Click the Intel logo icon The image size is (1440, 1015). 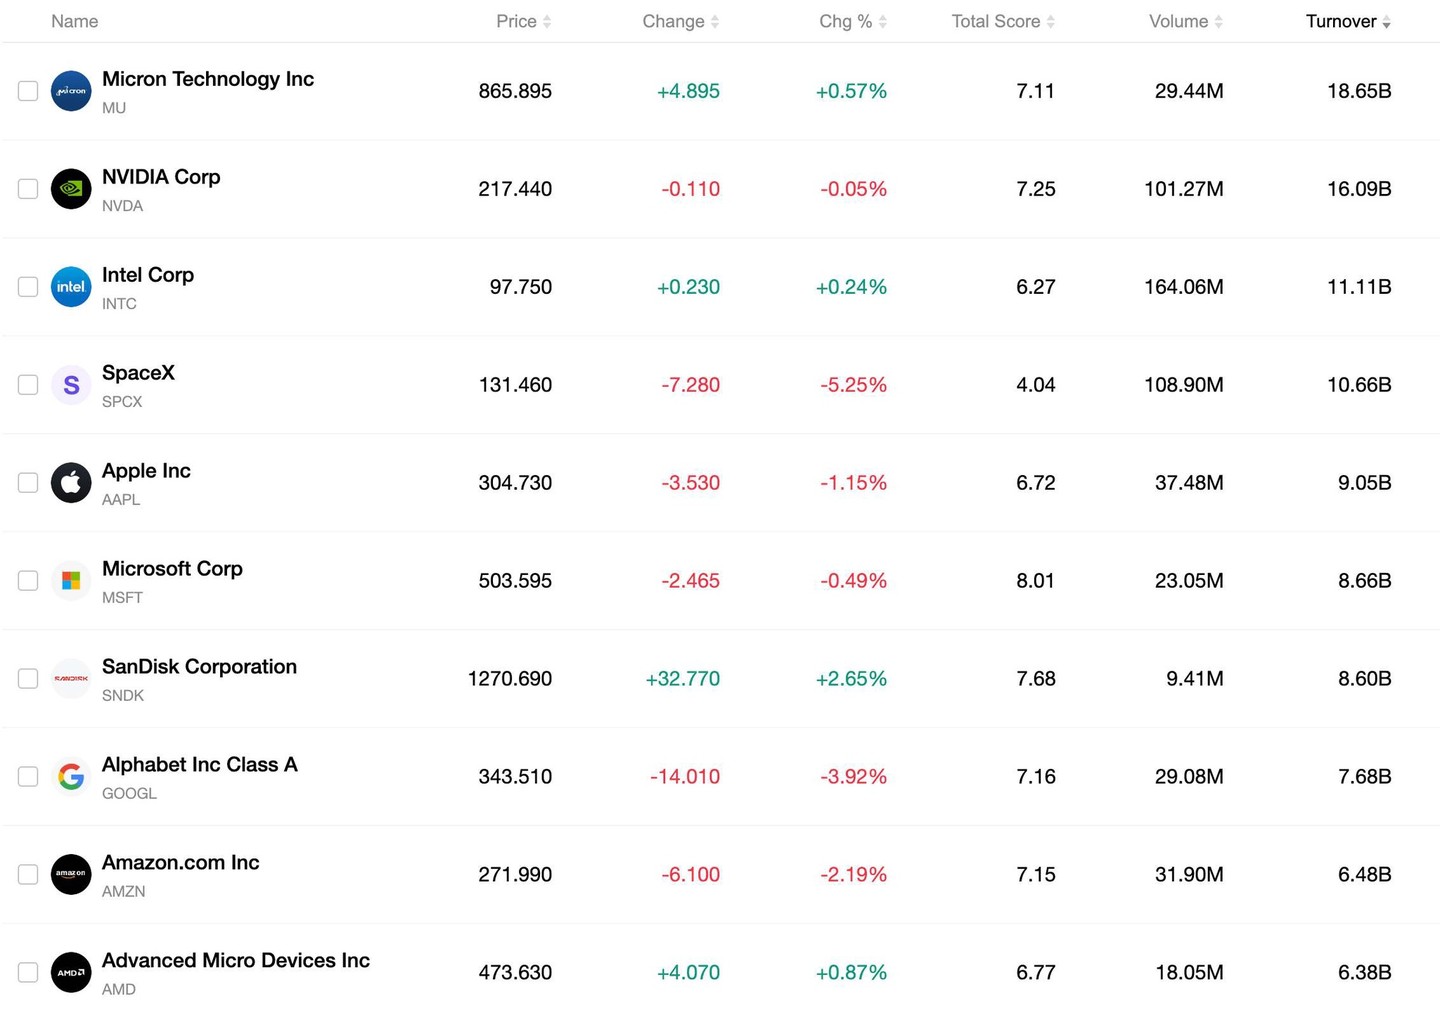(x=71, y=287)
